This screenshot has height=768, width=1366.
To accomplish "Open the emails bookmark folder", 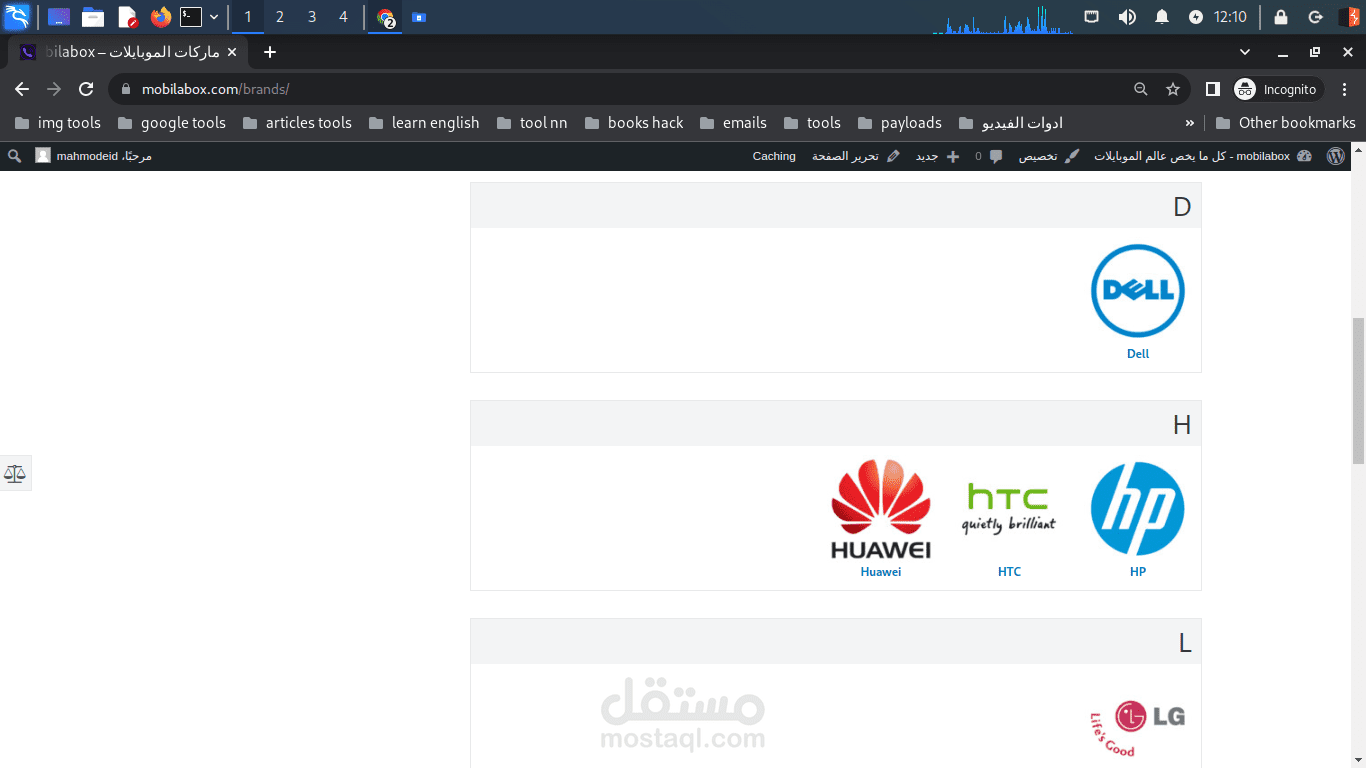I will click(x=733, y=123).
